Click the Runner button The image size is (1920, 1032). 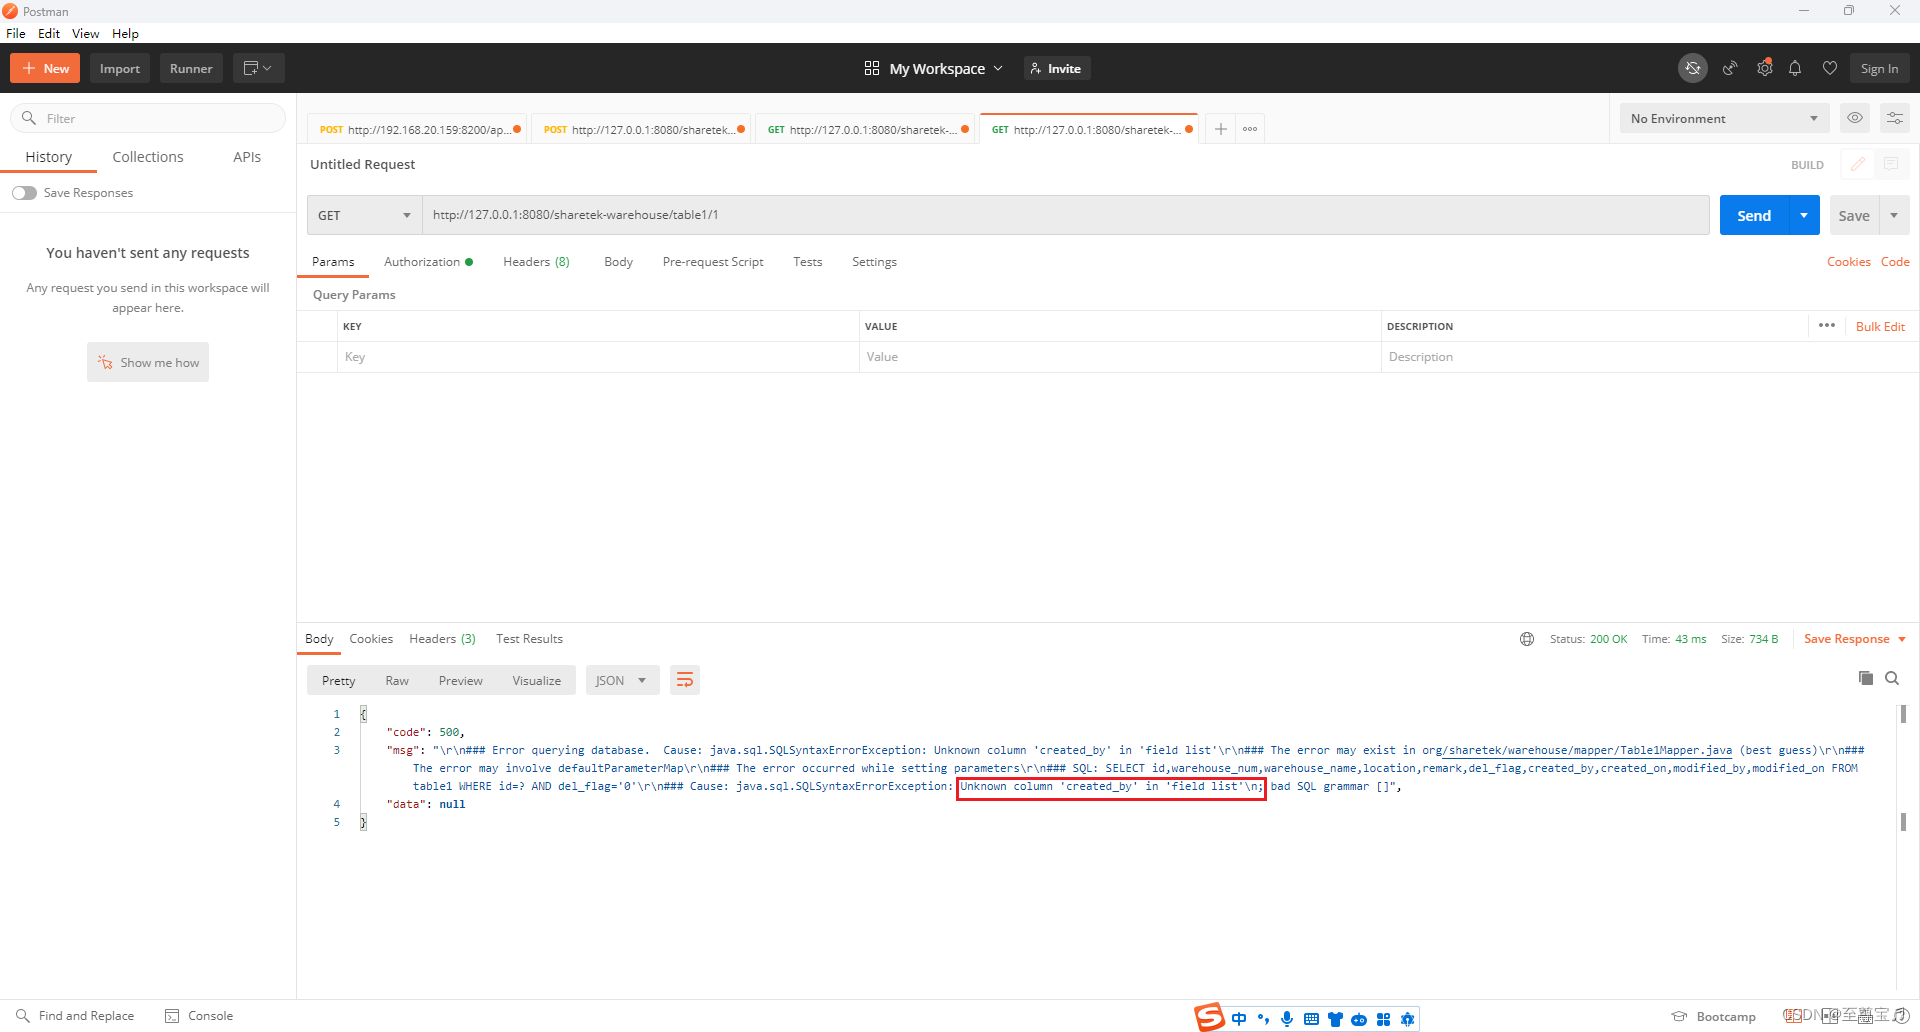(191, 68)
